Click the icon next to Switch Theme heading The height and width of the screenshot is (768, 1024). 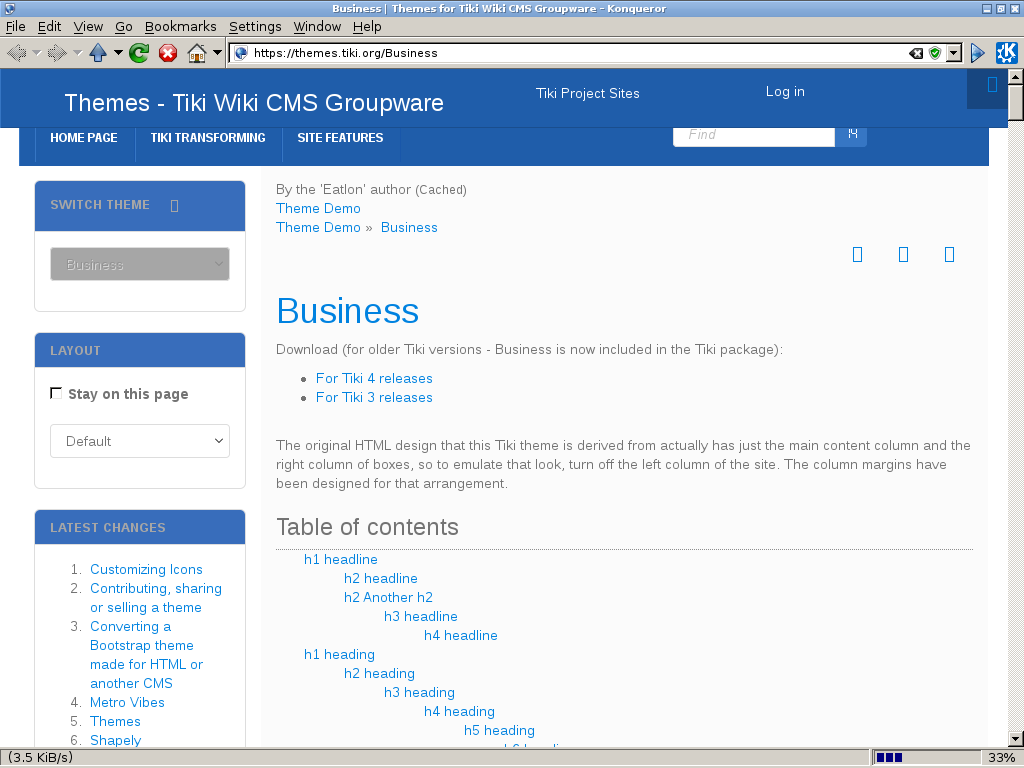(174, 206)
